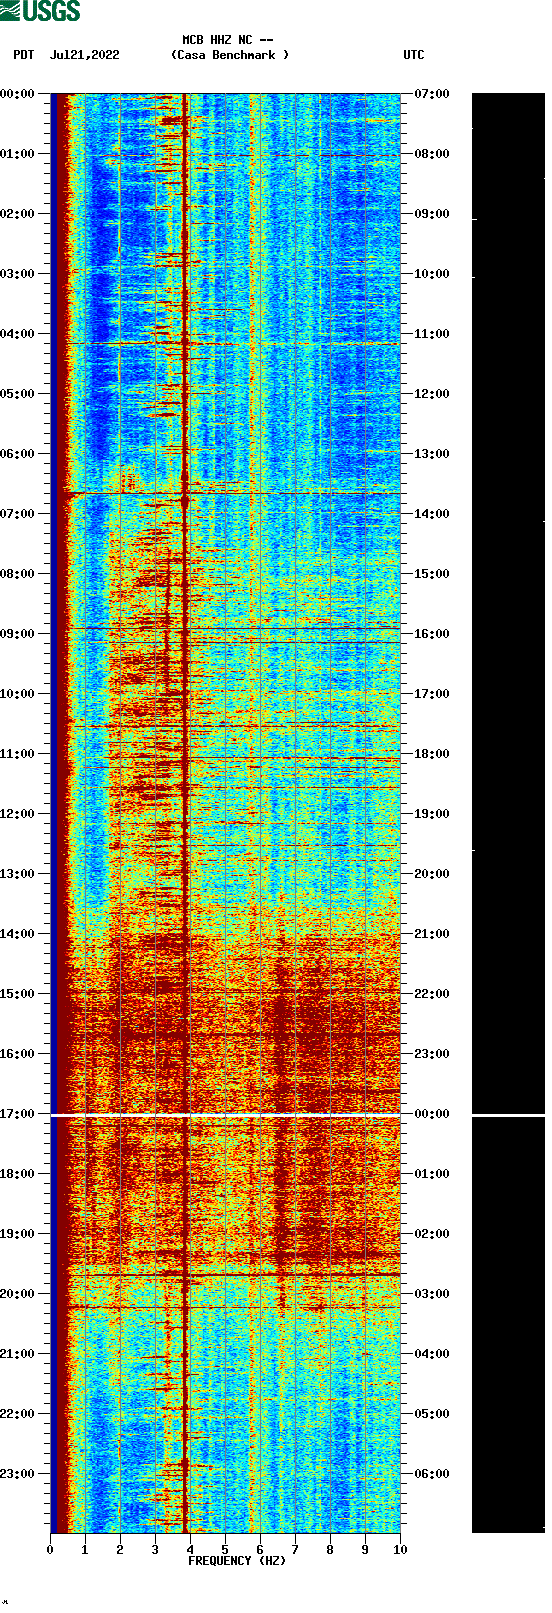Select the PDT 15:00 time label

18,994
